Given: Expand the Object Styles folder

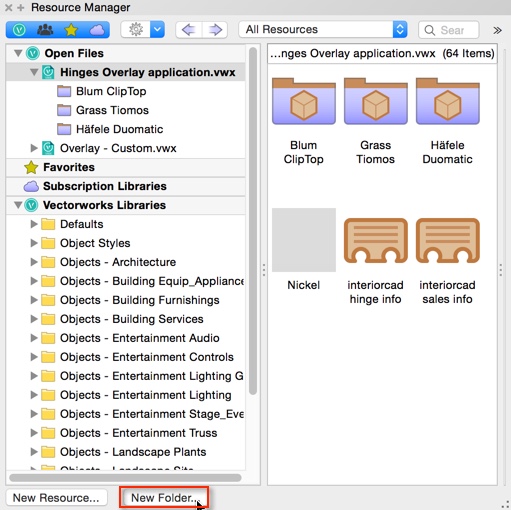Looking at the screenshot, I should [34, 243].
